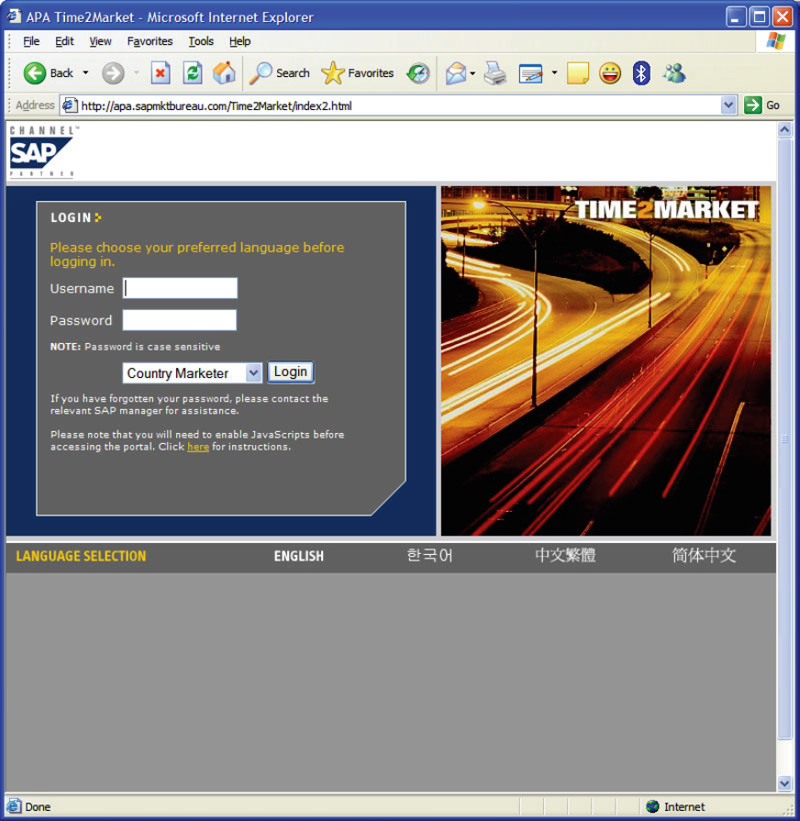Click the Forward arrow icon
The width and height of the screenshot is (800, 821).
(113, 73)
